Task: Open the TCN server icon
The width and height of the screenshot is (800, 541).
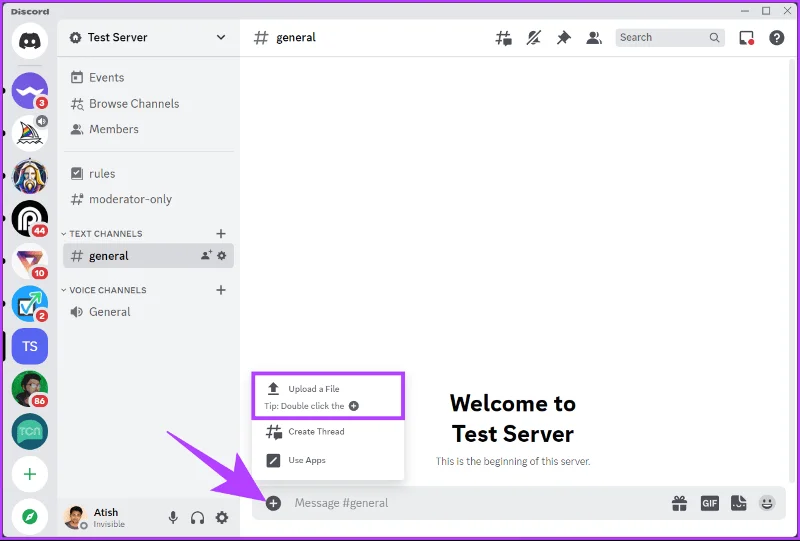Action: point(30,431)
